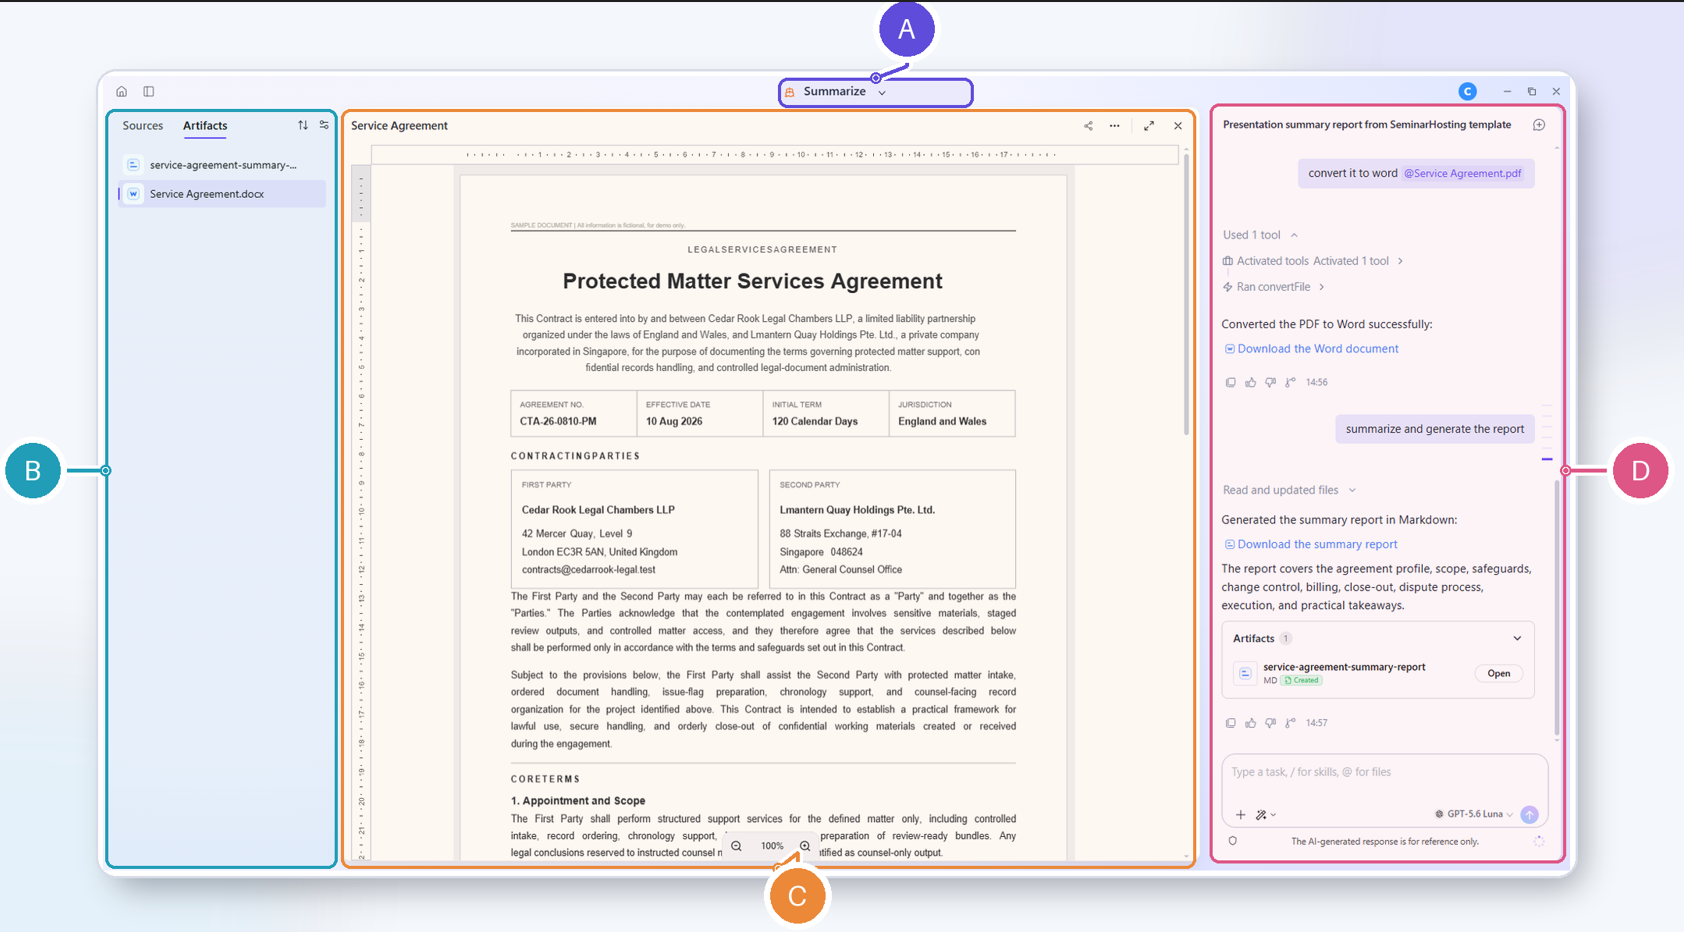Copy the 14:57 response

click(1230, 723)
